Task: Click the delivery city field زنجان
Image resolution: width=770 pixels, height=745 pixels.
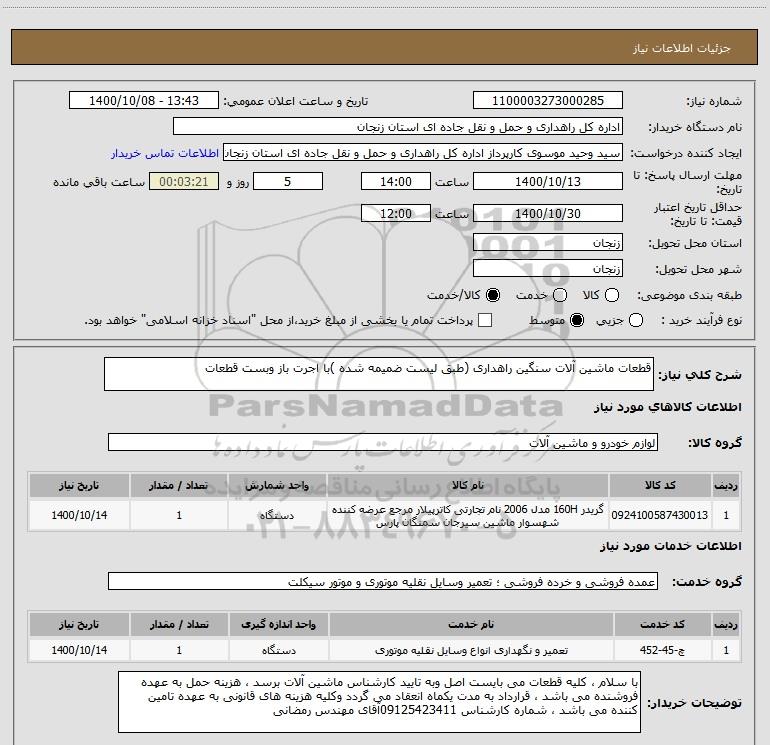Action: pyautogui.click(x=548, y=269)
